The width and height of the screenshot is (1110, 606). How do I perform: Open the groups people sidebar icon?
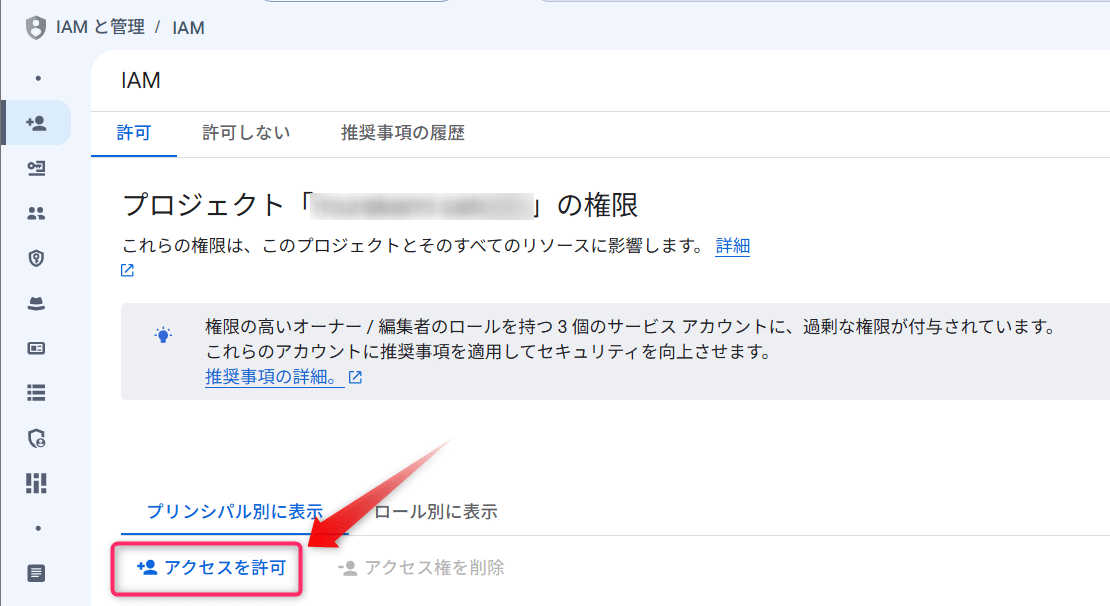[x=36, y=213]
